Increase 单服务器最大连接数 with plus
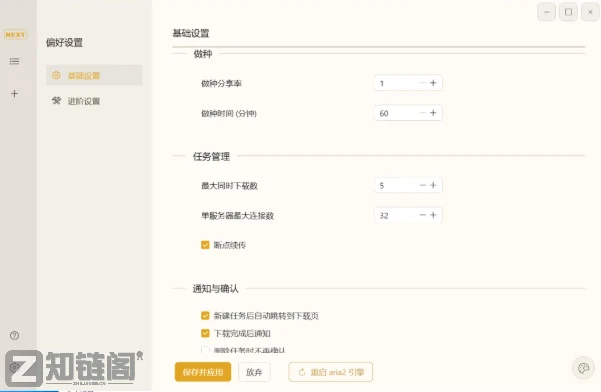Viewport: 601px width, 392px height. (433, 215)
